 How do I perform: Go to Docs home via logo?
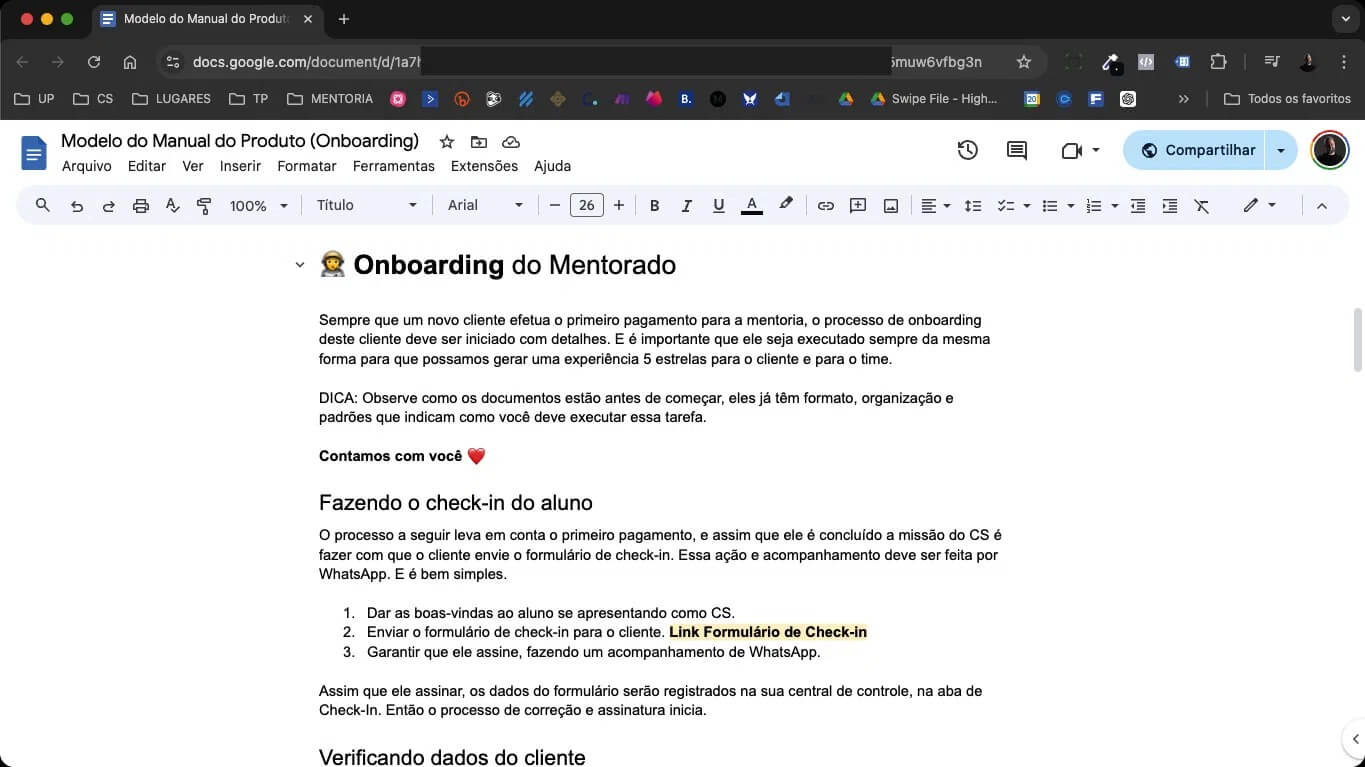click(34, 153)
